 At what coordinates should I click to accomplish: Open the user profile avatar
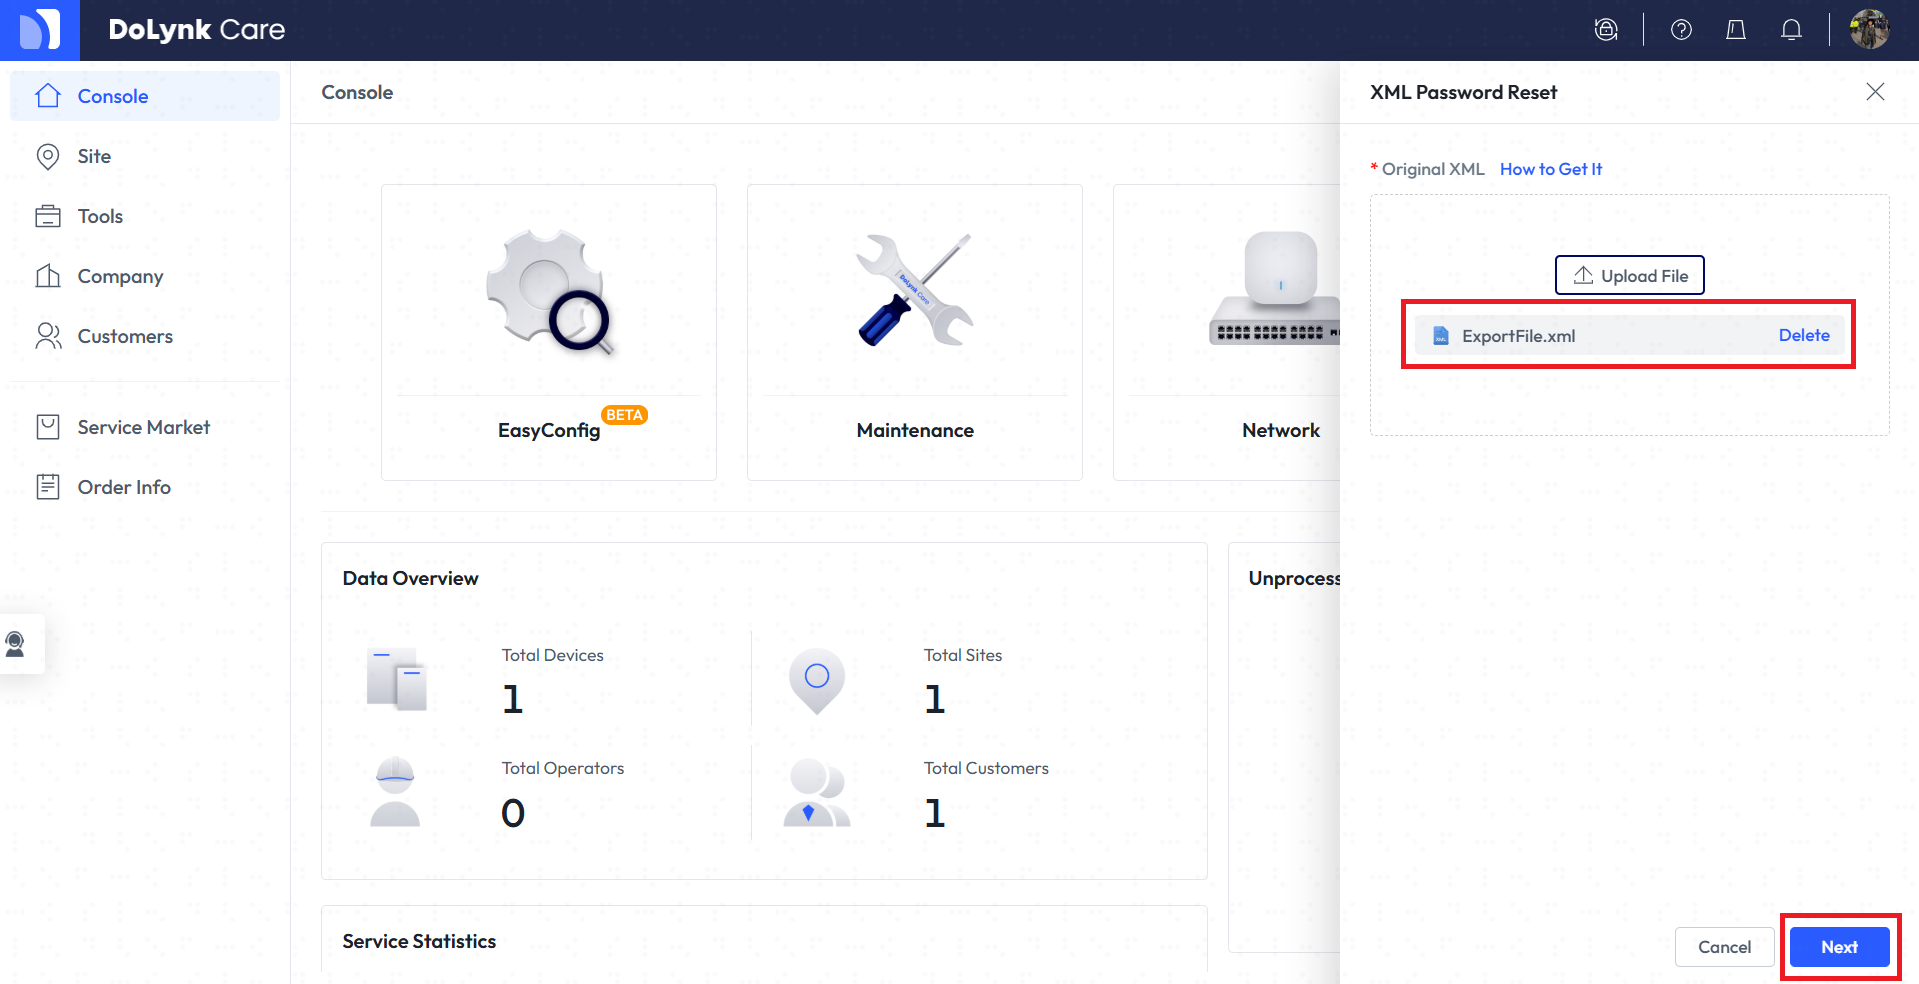click(x=1869, y=29)
